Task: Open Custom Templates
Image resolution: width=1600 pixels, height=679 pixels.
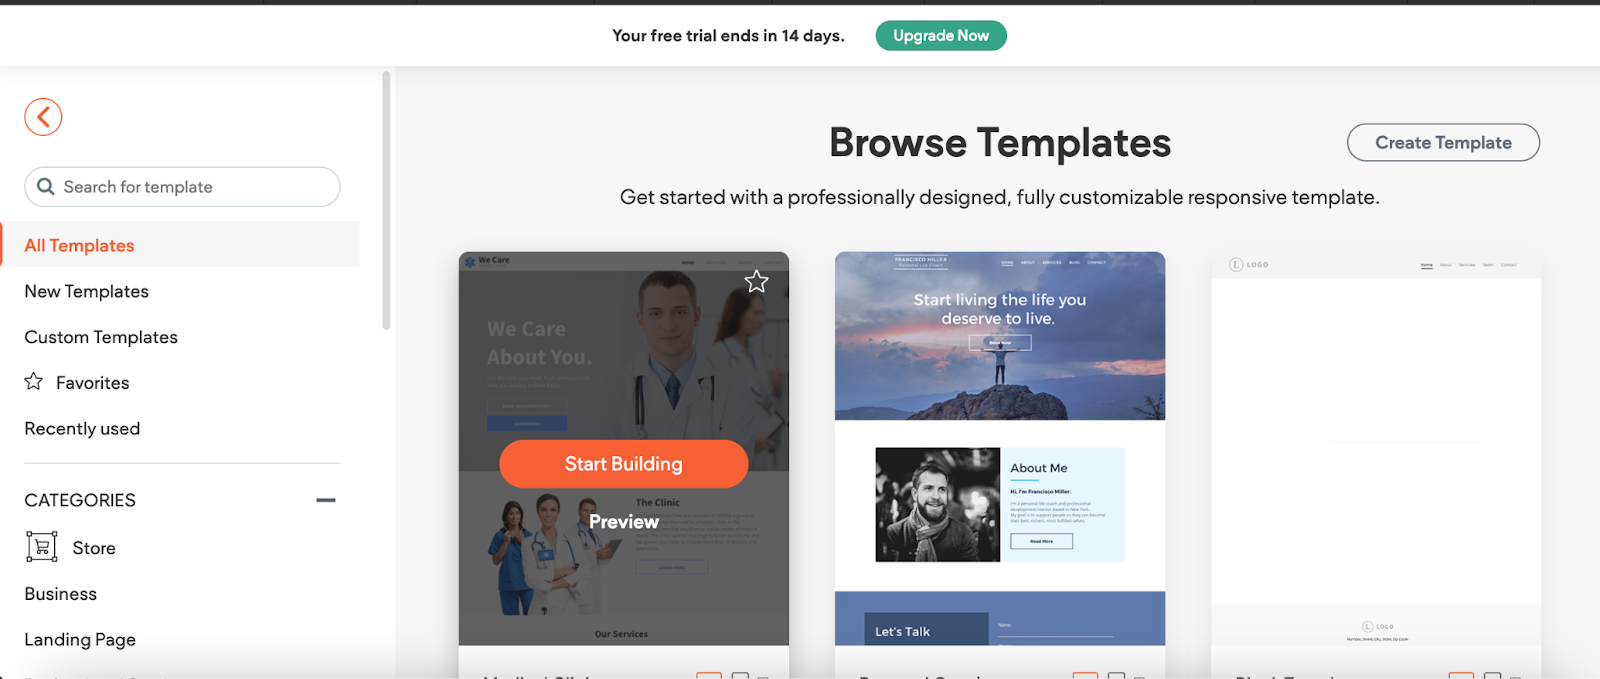Action: [101, 337]
